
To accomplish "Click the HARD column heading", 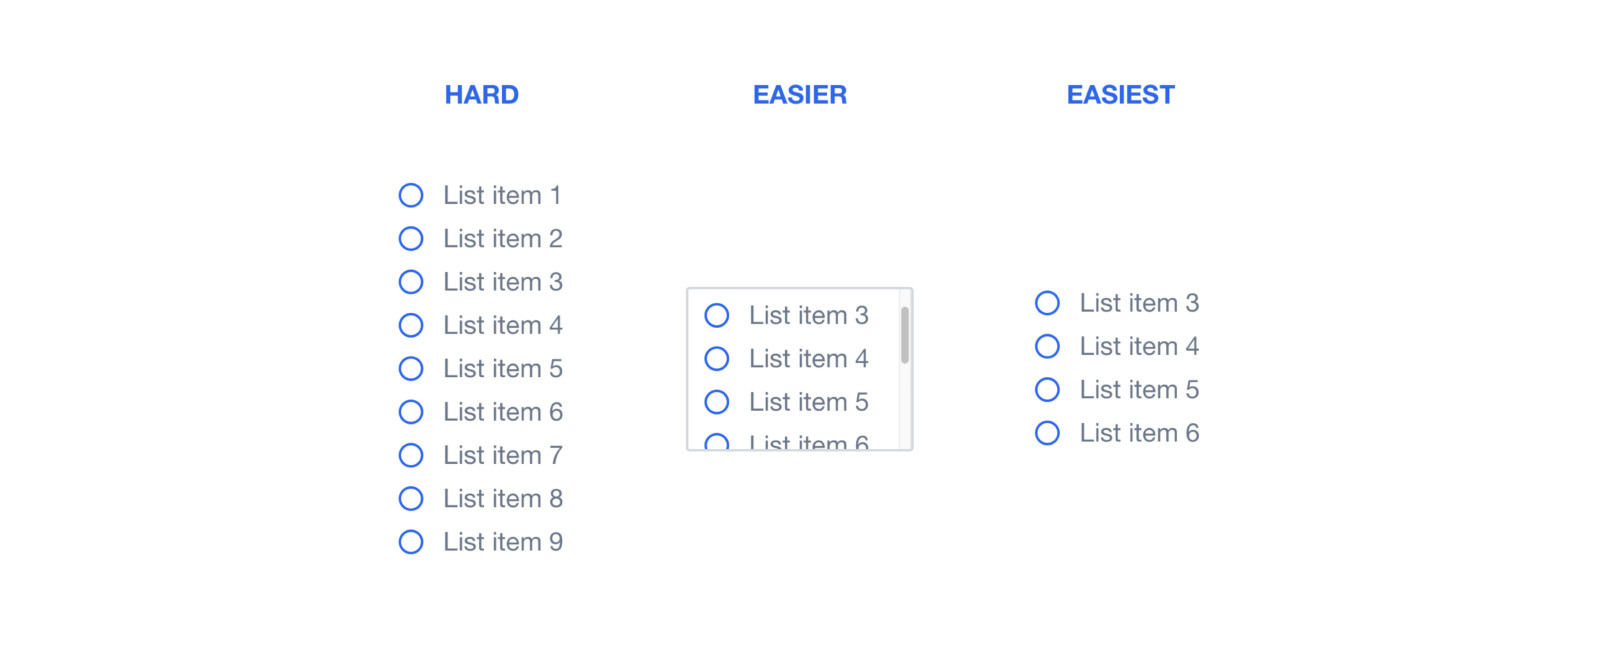I will coord(482,95).
